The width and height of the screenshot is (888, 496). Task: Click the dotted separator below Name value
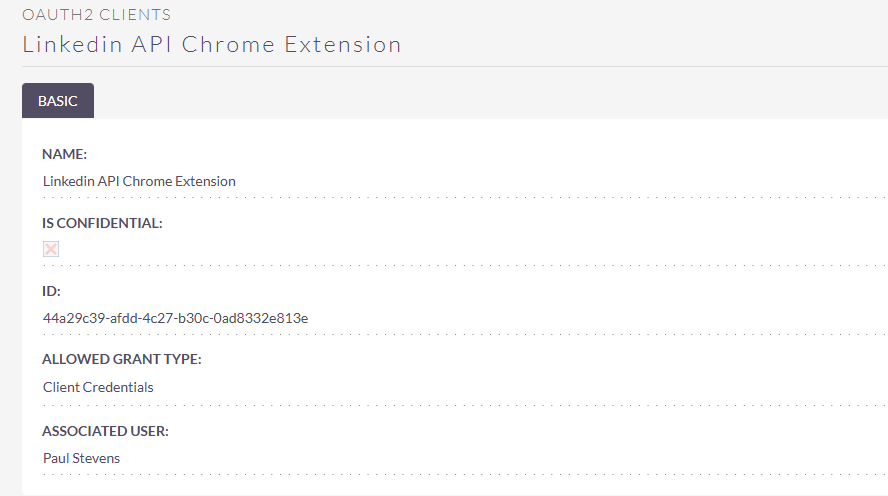(x=465, y=198)
